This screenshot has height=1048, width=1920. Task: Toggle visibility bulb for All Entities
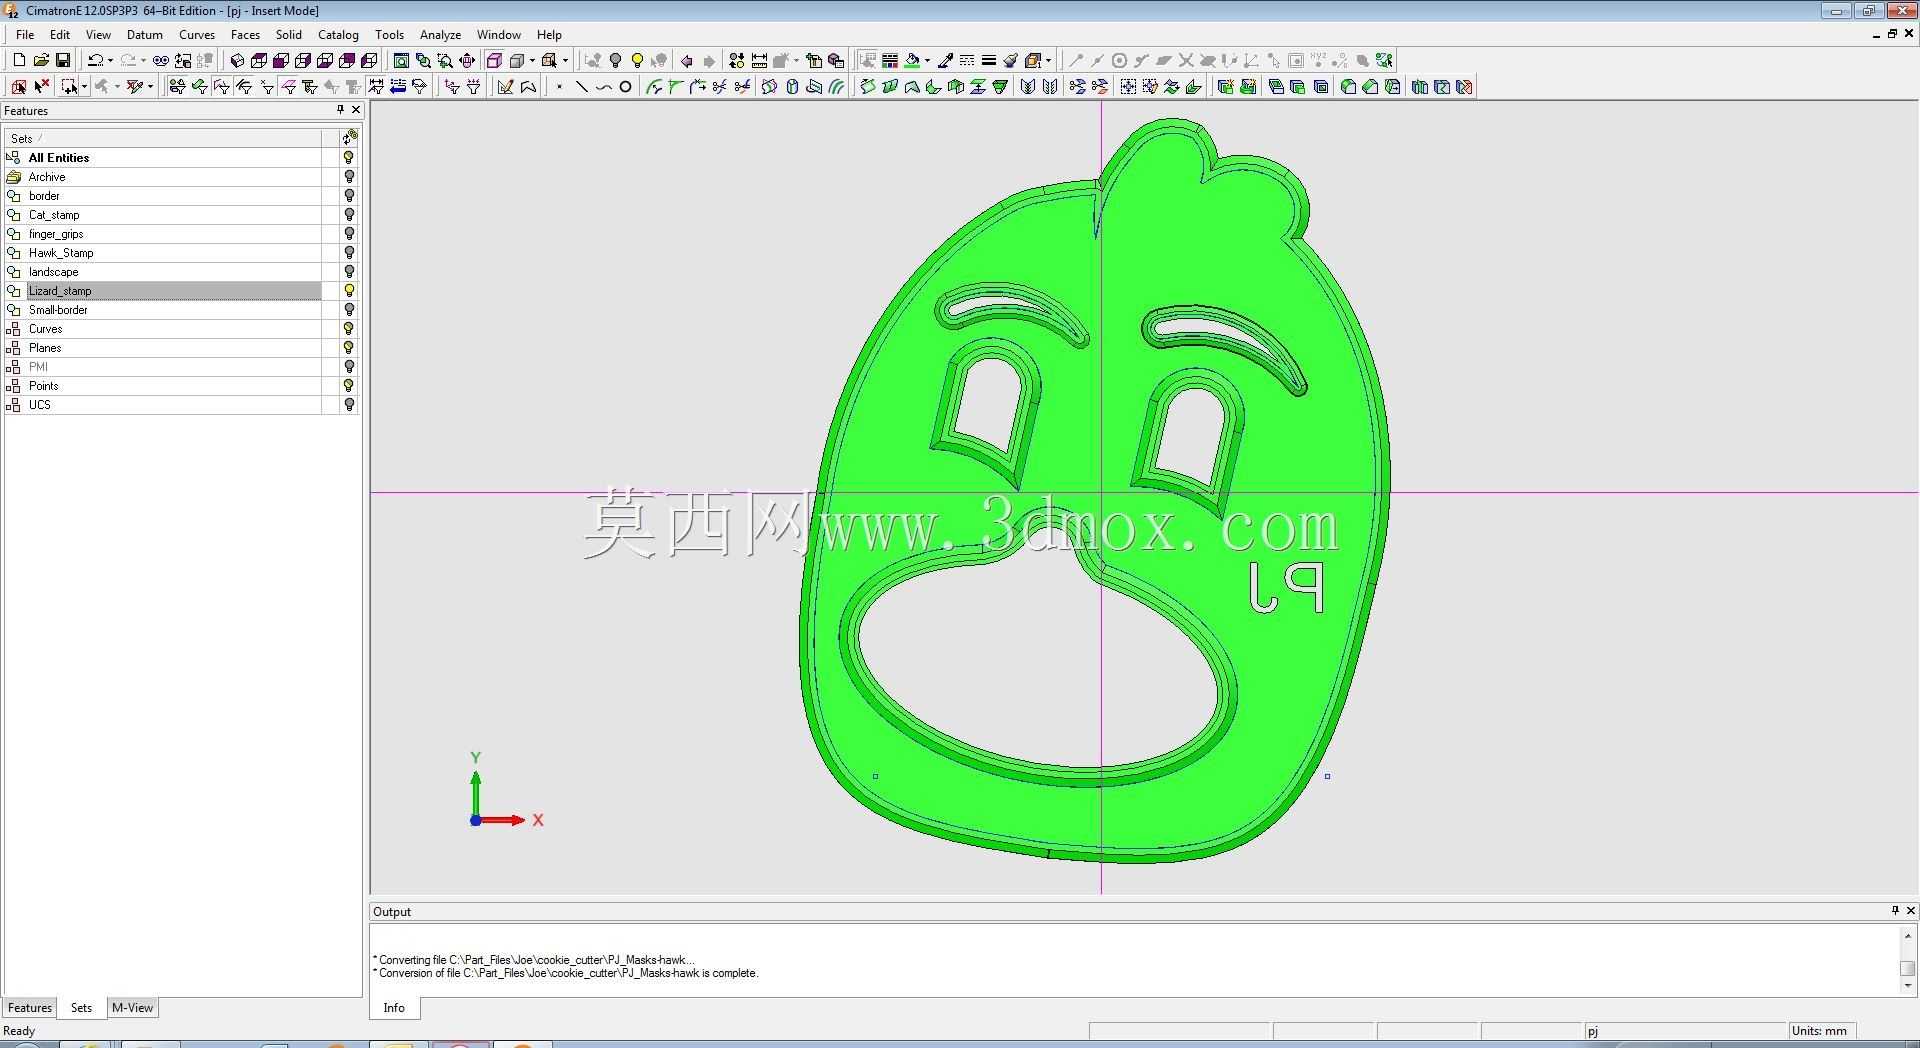(349, 158)
